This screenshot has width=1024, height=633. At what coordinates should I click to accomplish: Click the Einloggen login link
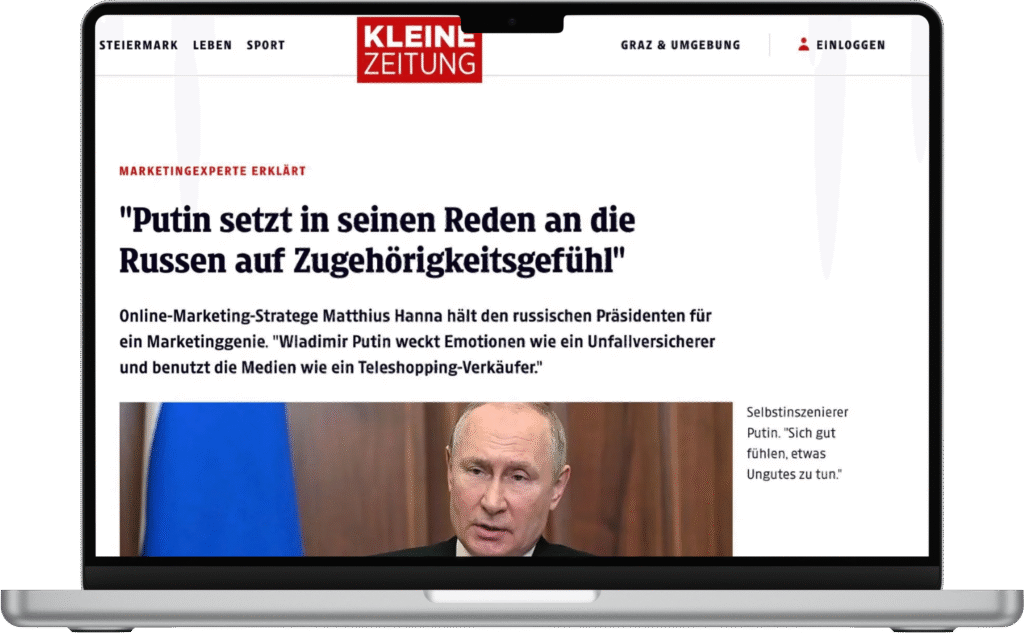click(850, 45)
